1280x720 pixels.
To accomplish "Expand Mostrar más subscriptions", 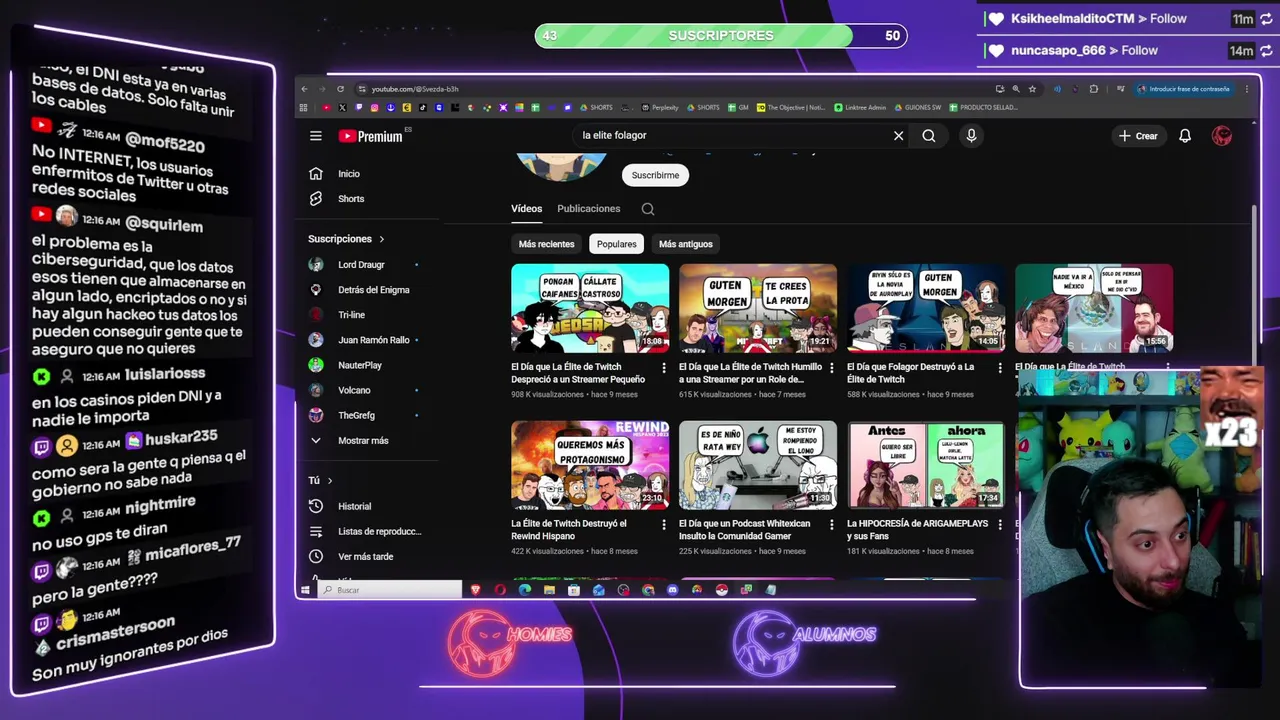I will click(x=362, y=441).
